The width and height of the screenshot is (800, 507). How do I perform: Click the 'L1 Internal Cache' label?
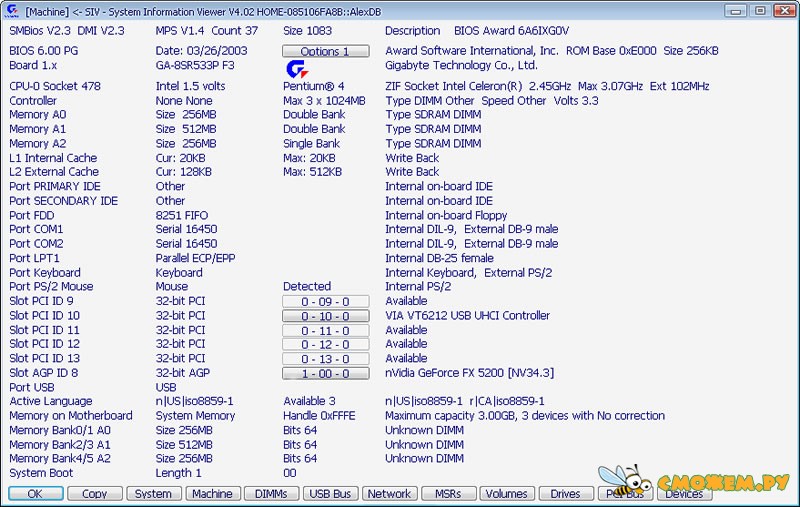tap(53, 158)
